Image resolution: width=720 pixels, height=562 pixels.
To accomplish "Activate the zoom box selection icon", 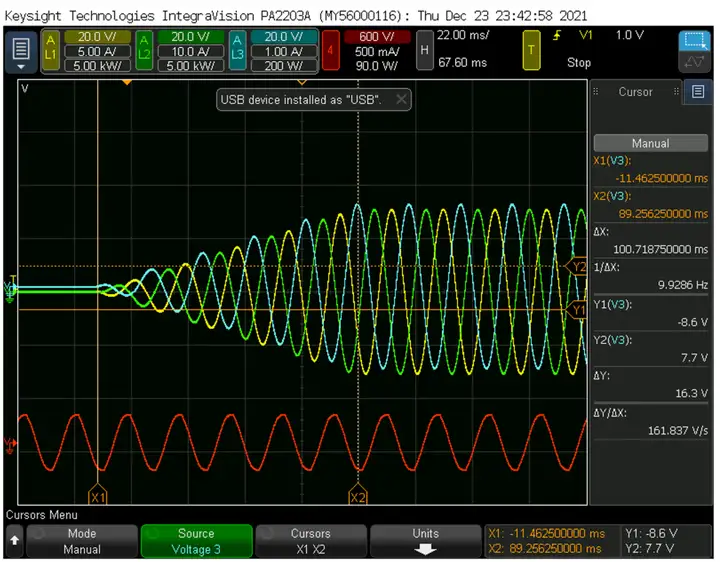I will 695,40.
